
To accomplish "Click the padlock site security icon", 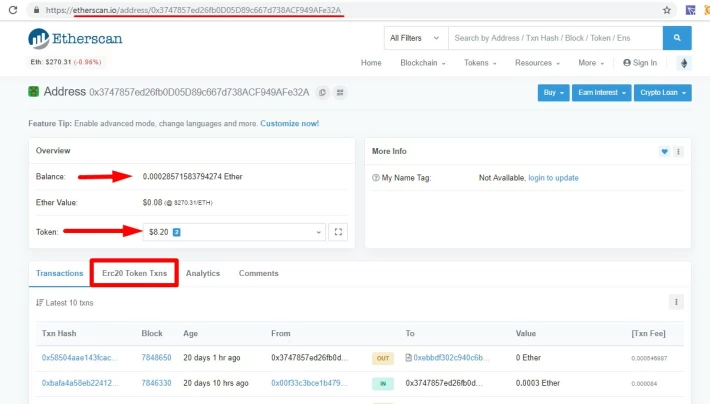I will point(36,10).
